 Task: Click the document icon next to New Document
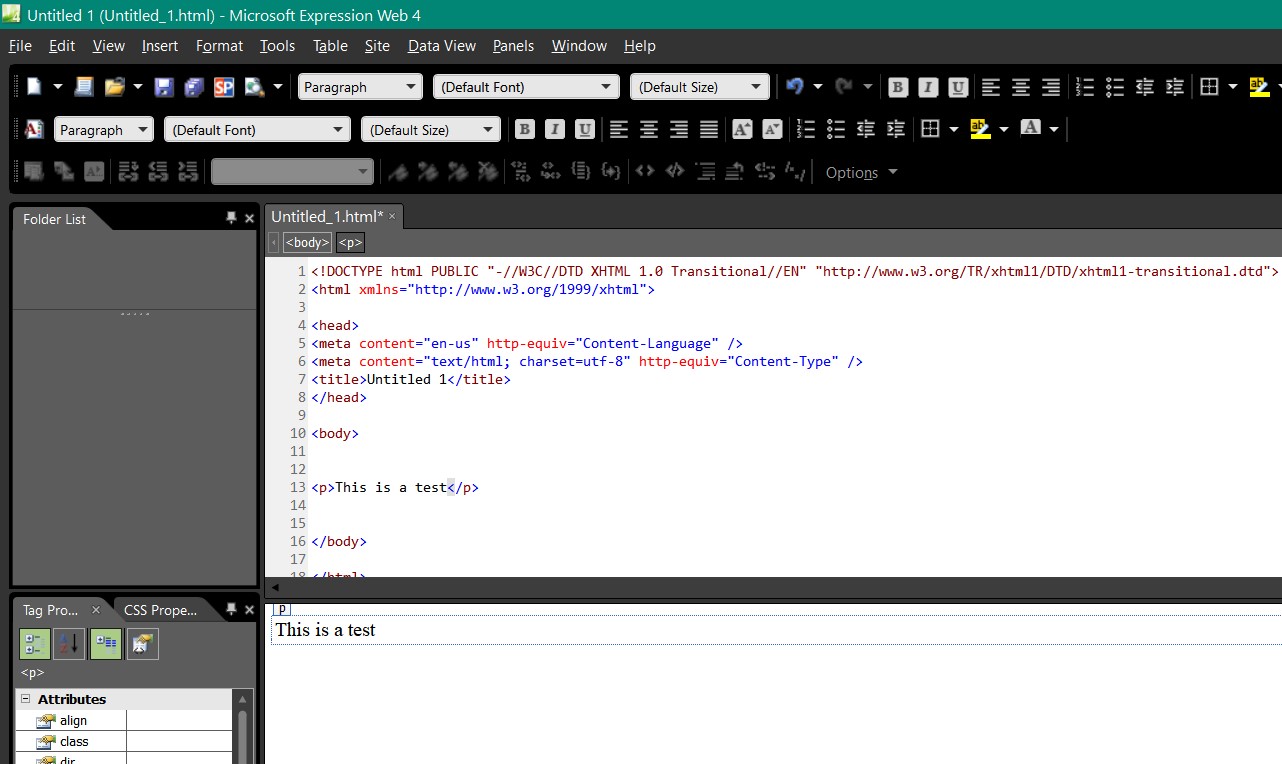[84, 87]
